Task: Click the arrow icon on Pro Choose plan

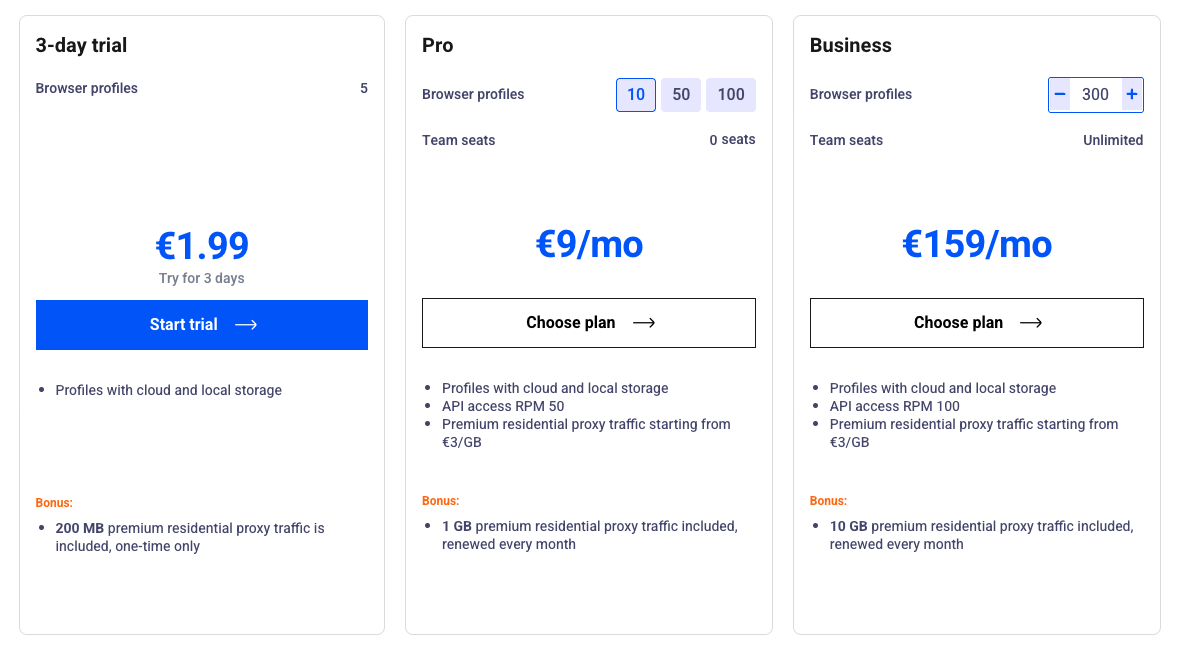Action: pyautogui.click(x=644, y=323)
